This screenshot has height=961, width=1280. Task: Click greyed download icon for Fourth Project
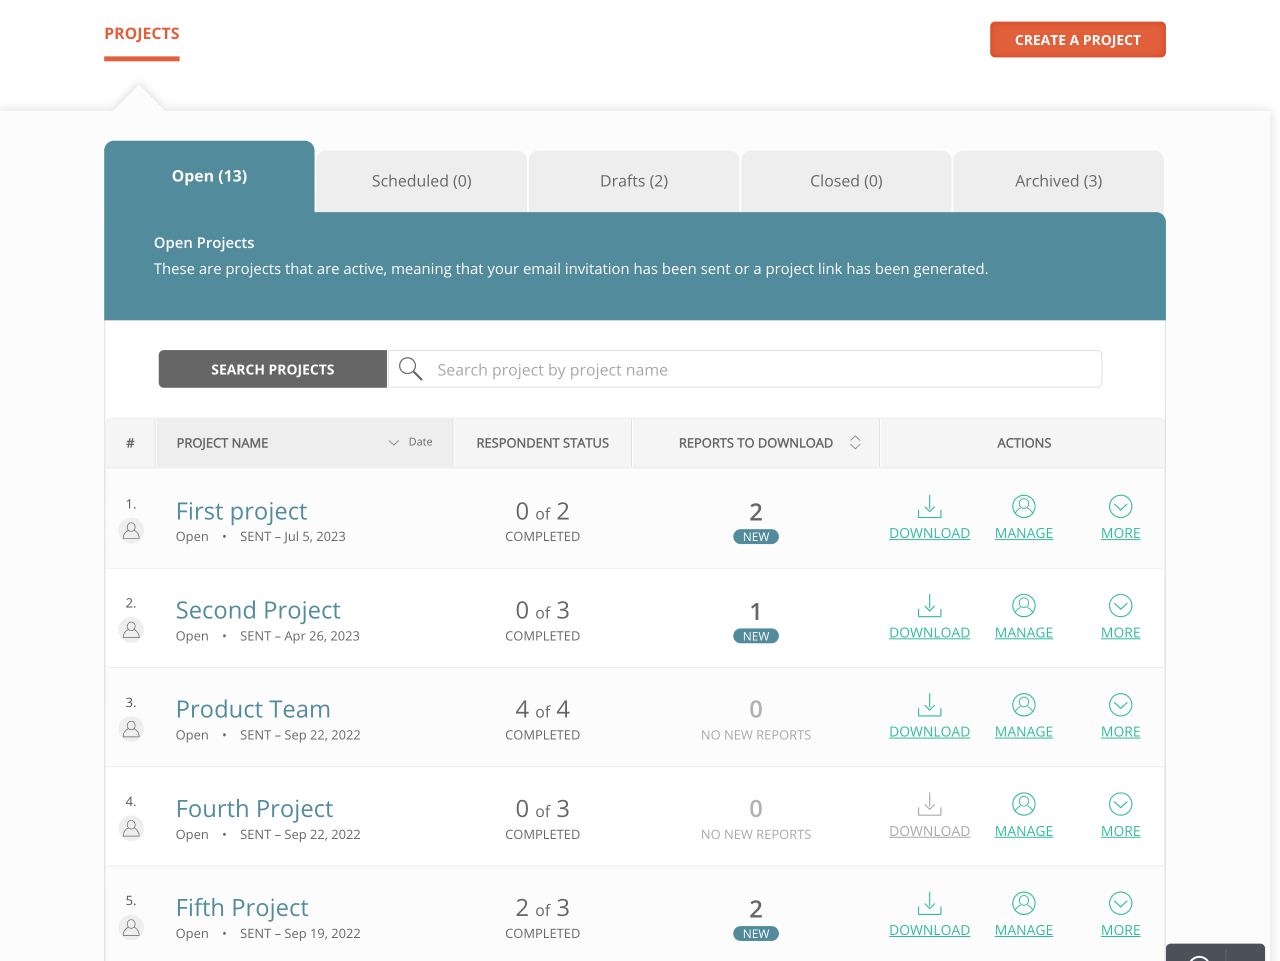tap(930, 804)
